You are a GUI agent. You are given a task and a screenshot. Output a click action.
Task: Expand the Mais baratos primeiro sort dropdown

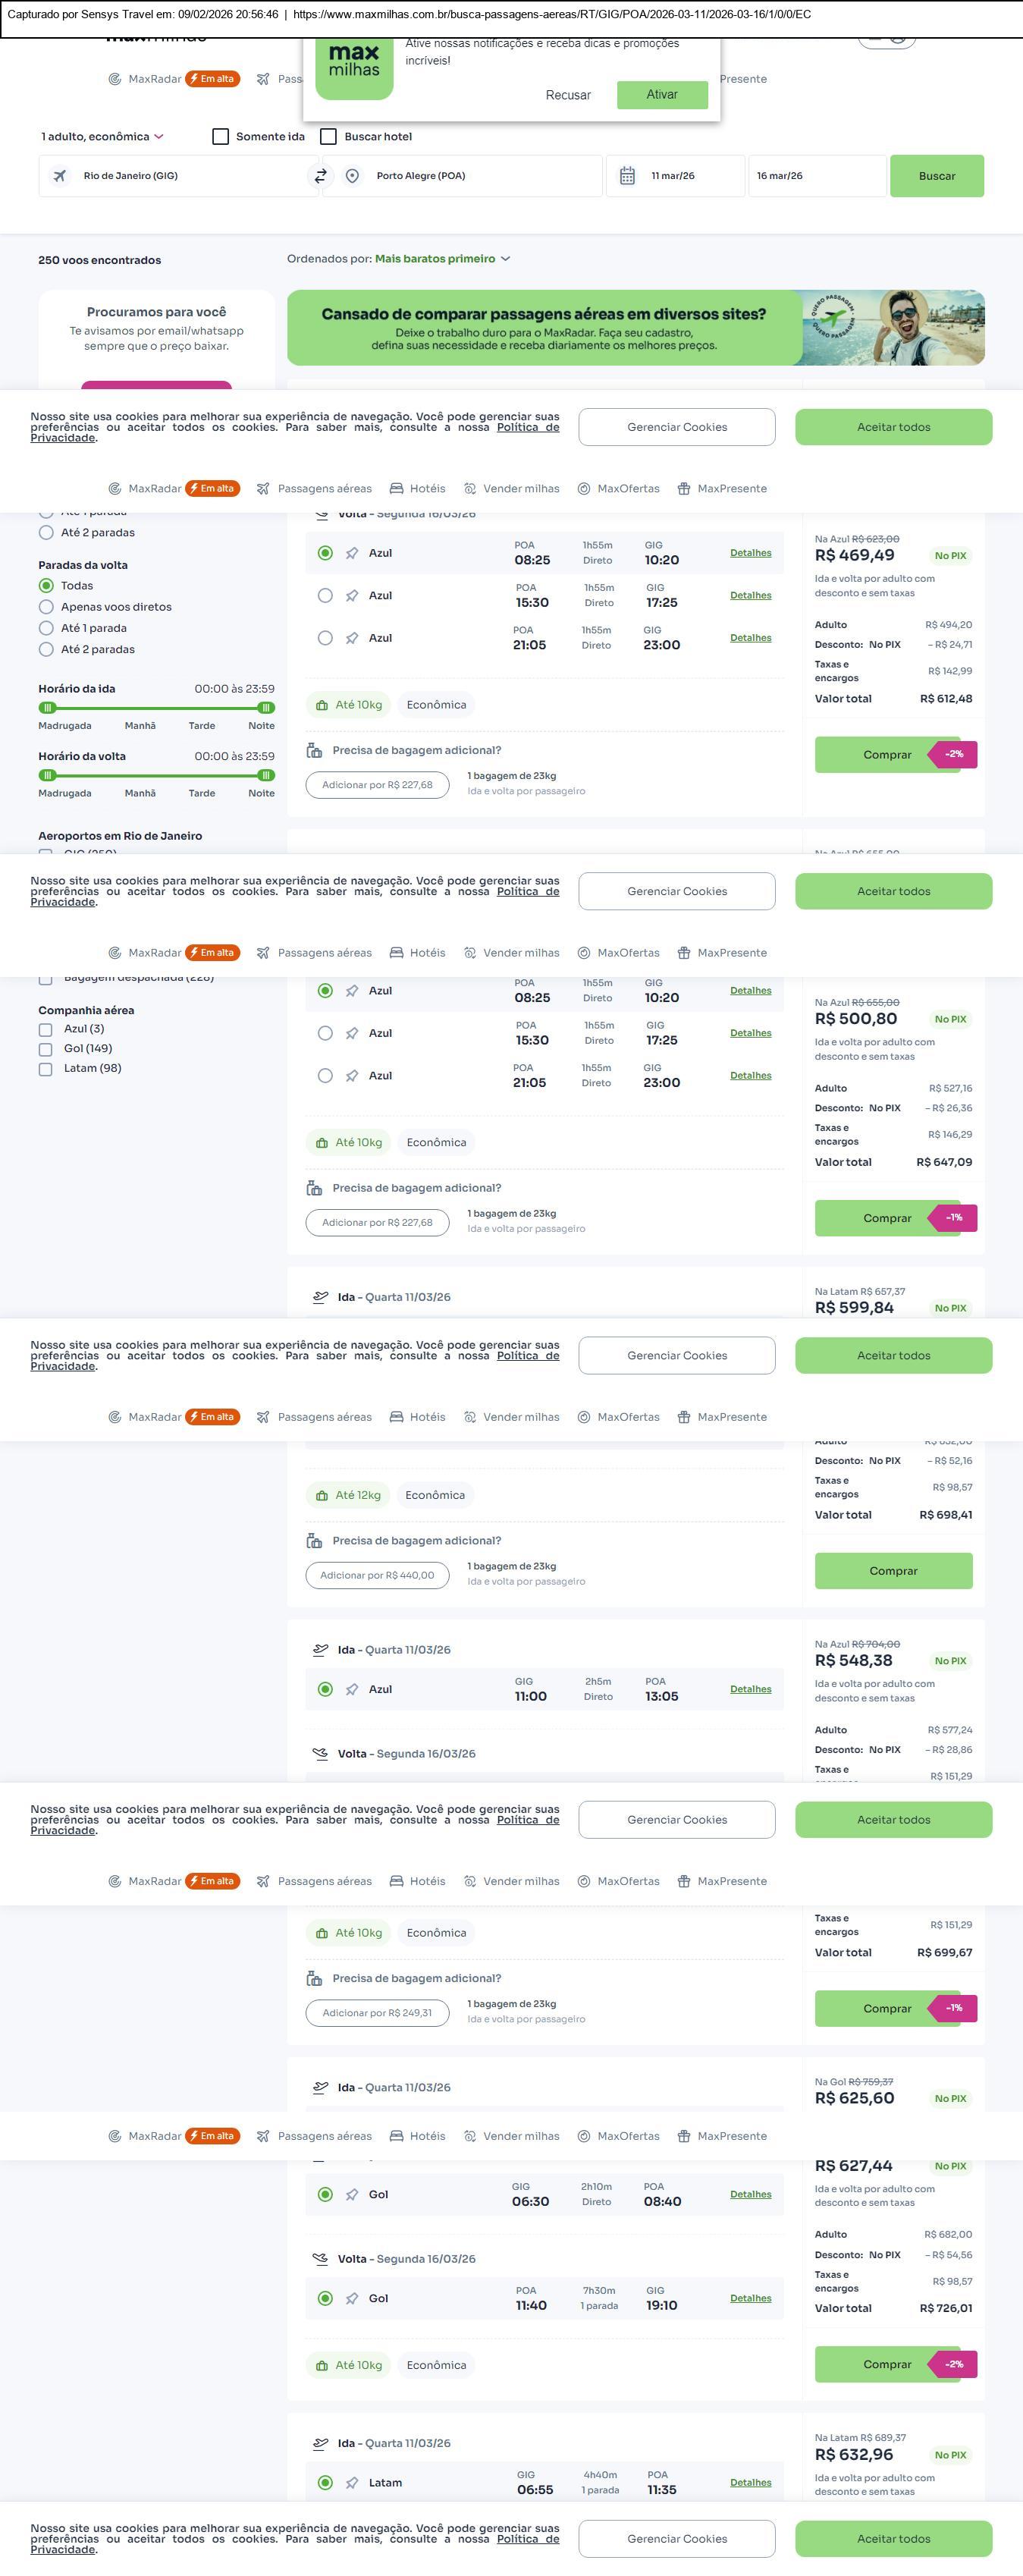442,259
